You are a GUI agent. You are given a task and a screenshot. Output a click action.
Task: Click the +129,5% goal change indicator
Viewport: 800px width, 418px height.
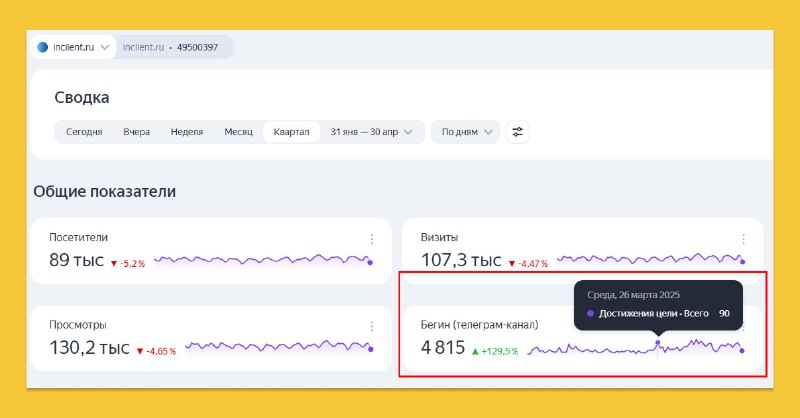[495, 351]
